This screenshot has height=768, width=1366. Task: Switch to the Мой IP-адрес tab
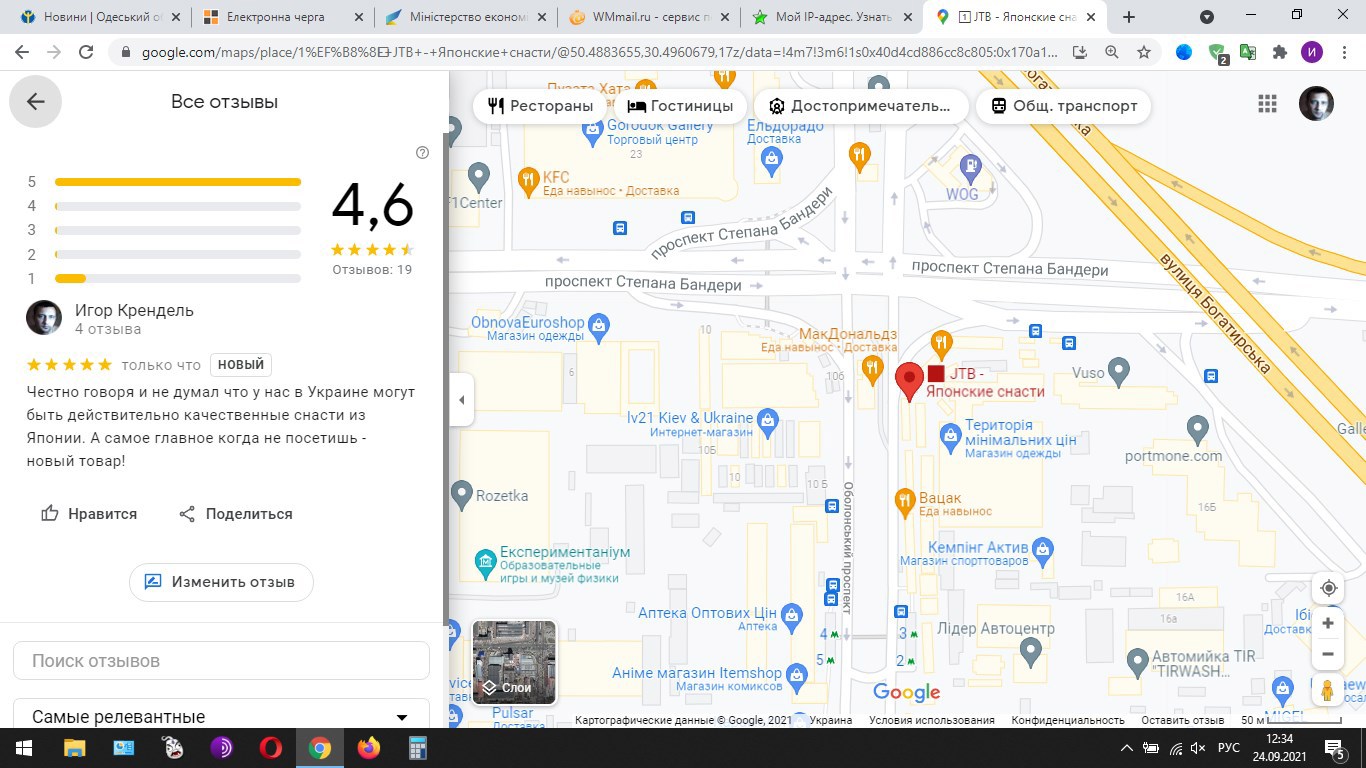(832, 17)
